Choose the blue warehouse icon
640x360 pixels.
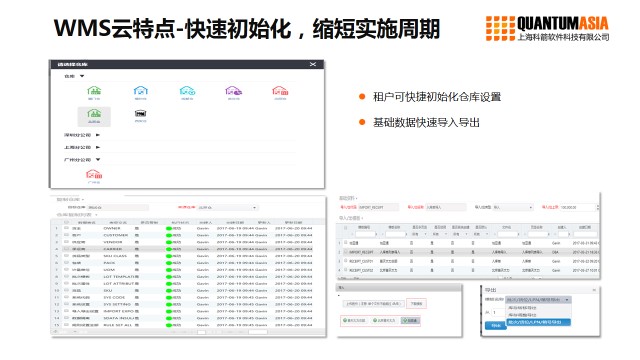pos(140,91)
